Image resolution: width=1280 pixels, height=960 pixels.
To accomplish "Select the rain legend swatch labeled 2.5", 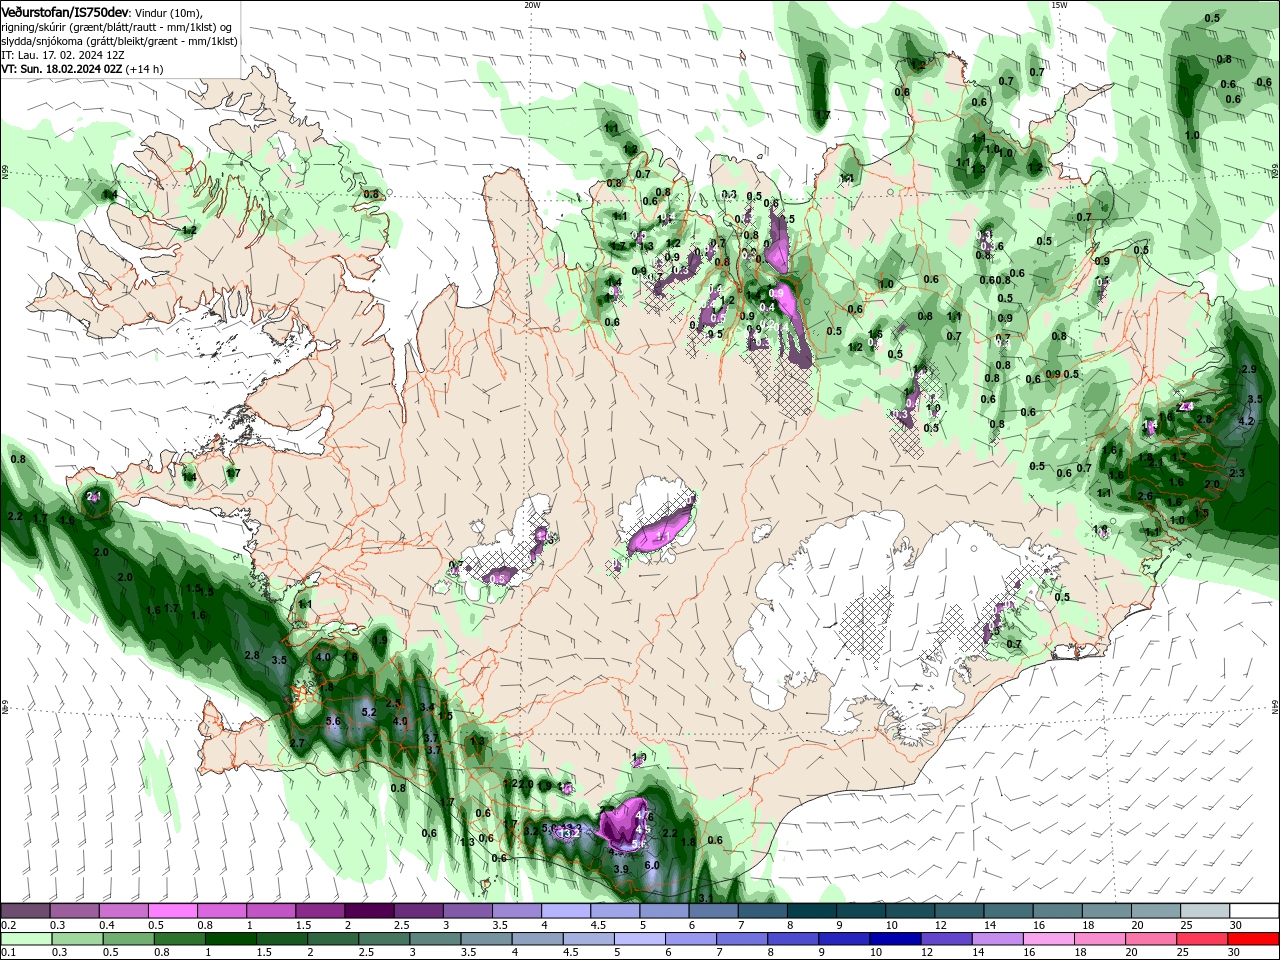I will (x=384, y=939).
